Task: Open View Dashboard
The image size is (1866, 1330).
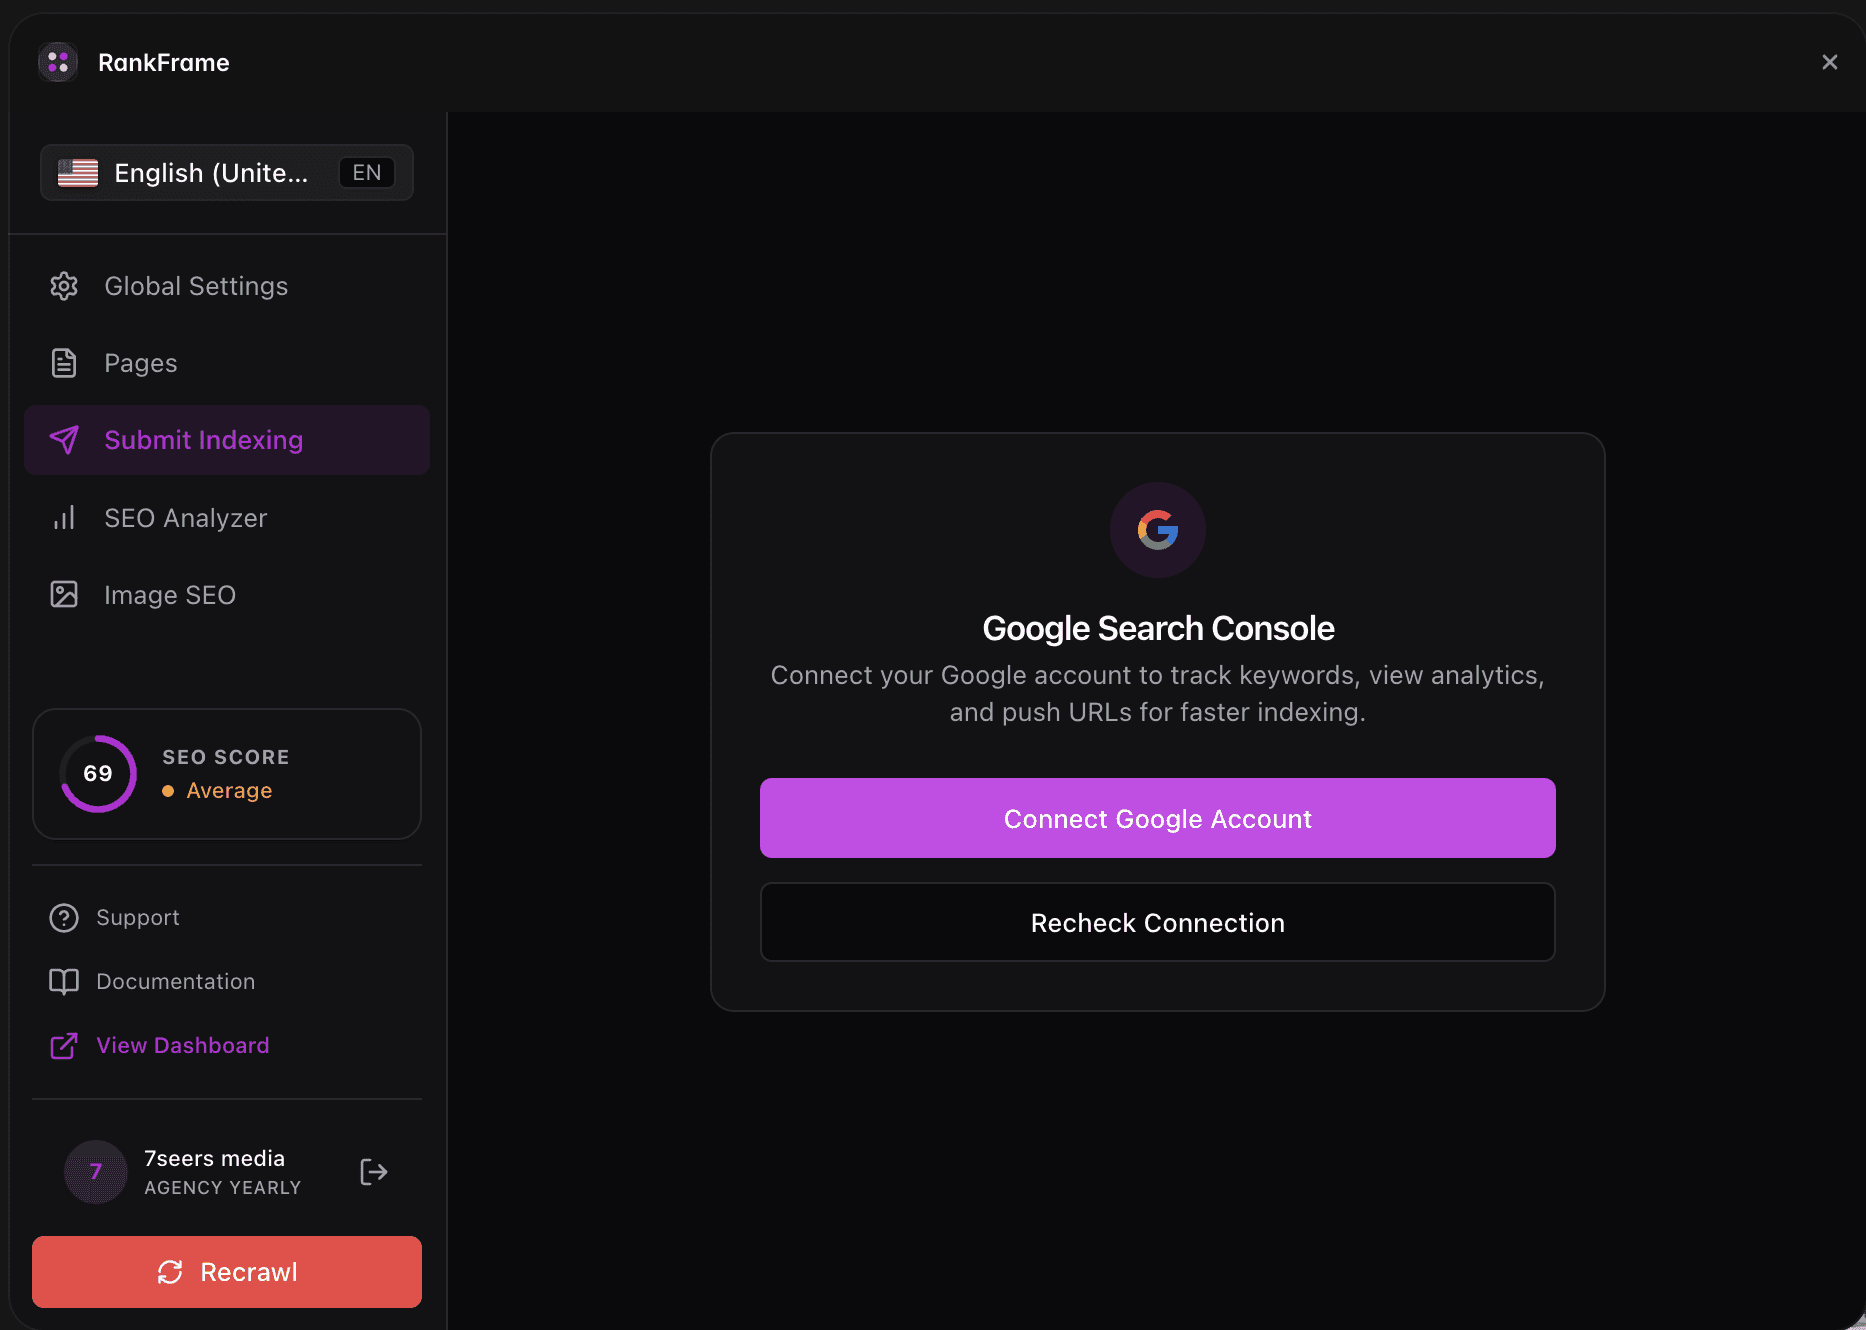Action: click(x=183, y=1046)
